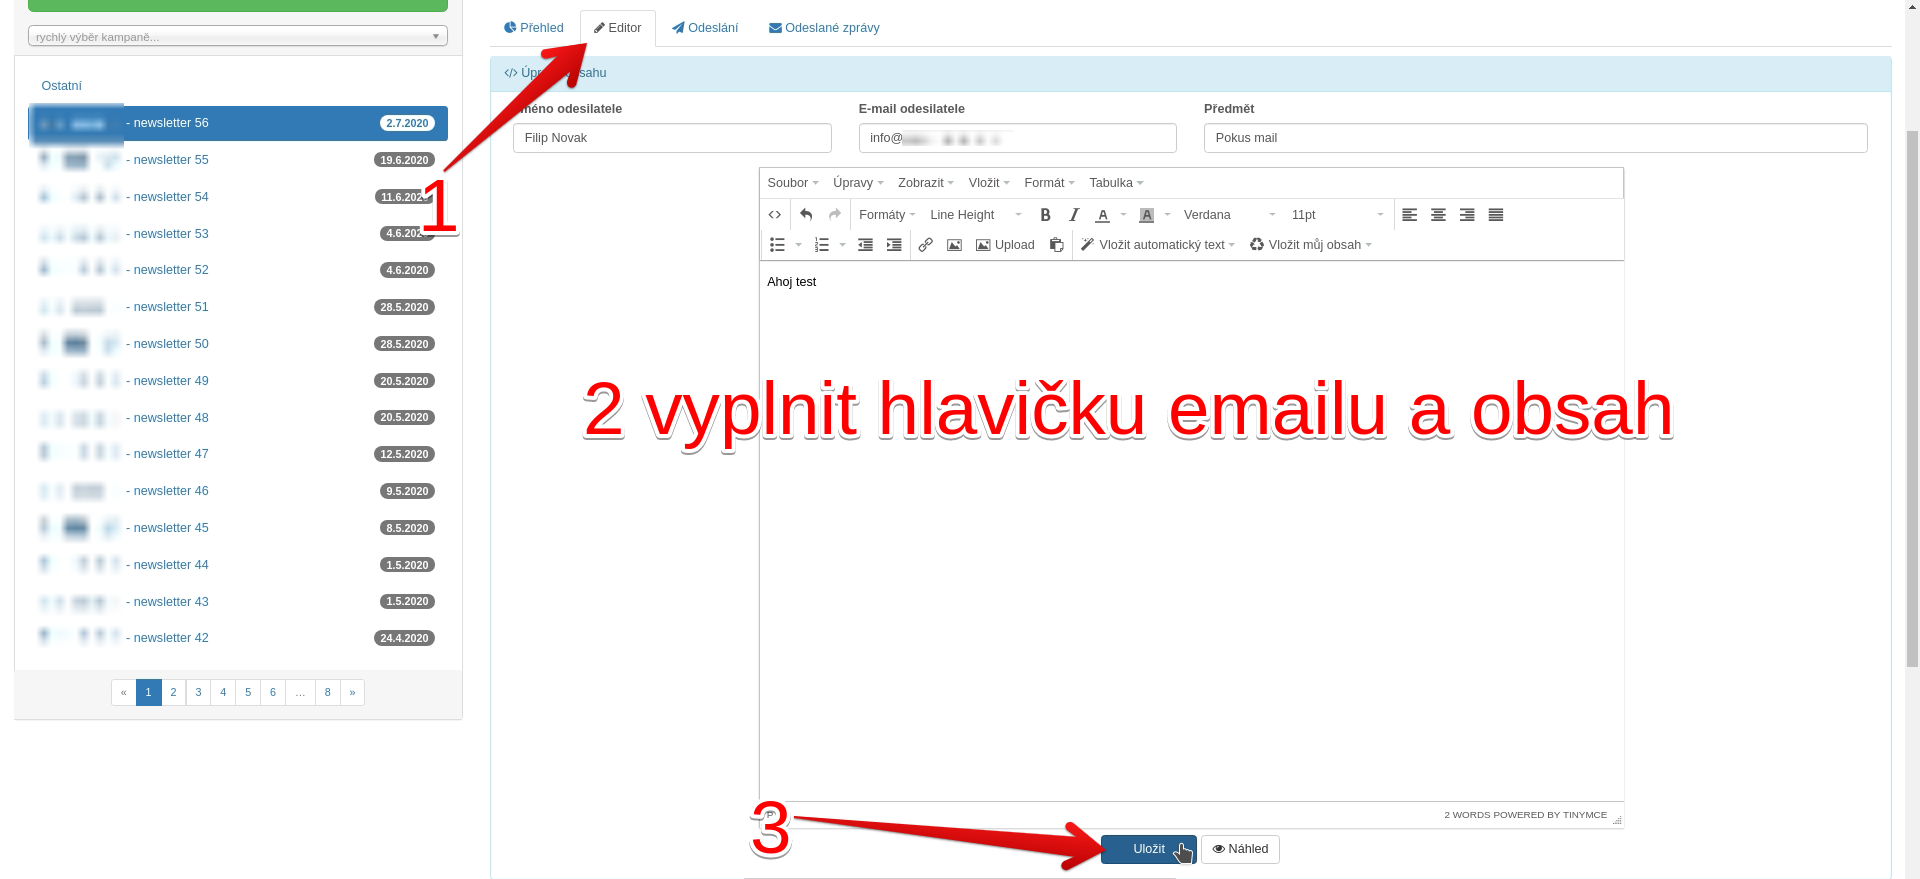
Task: Click the paste clipboard icon
Action: tap(1056, 245)
